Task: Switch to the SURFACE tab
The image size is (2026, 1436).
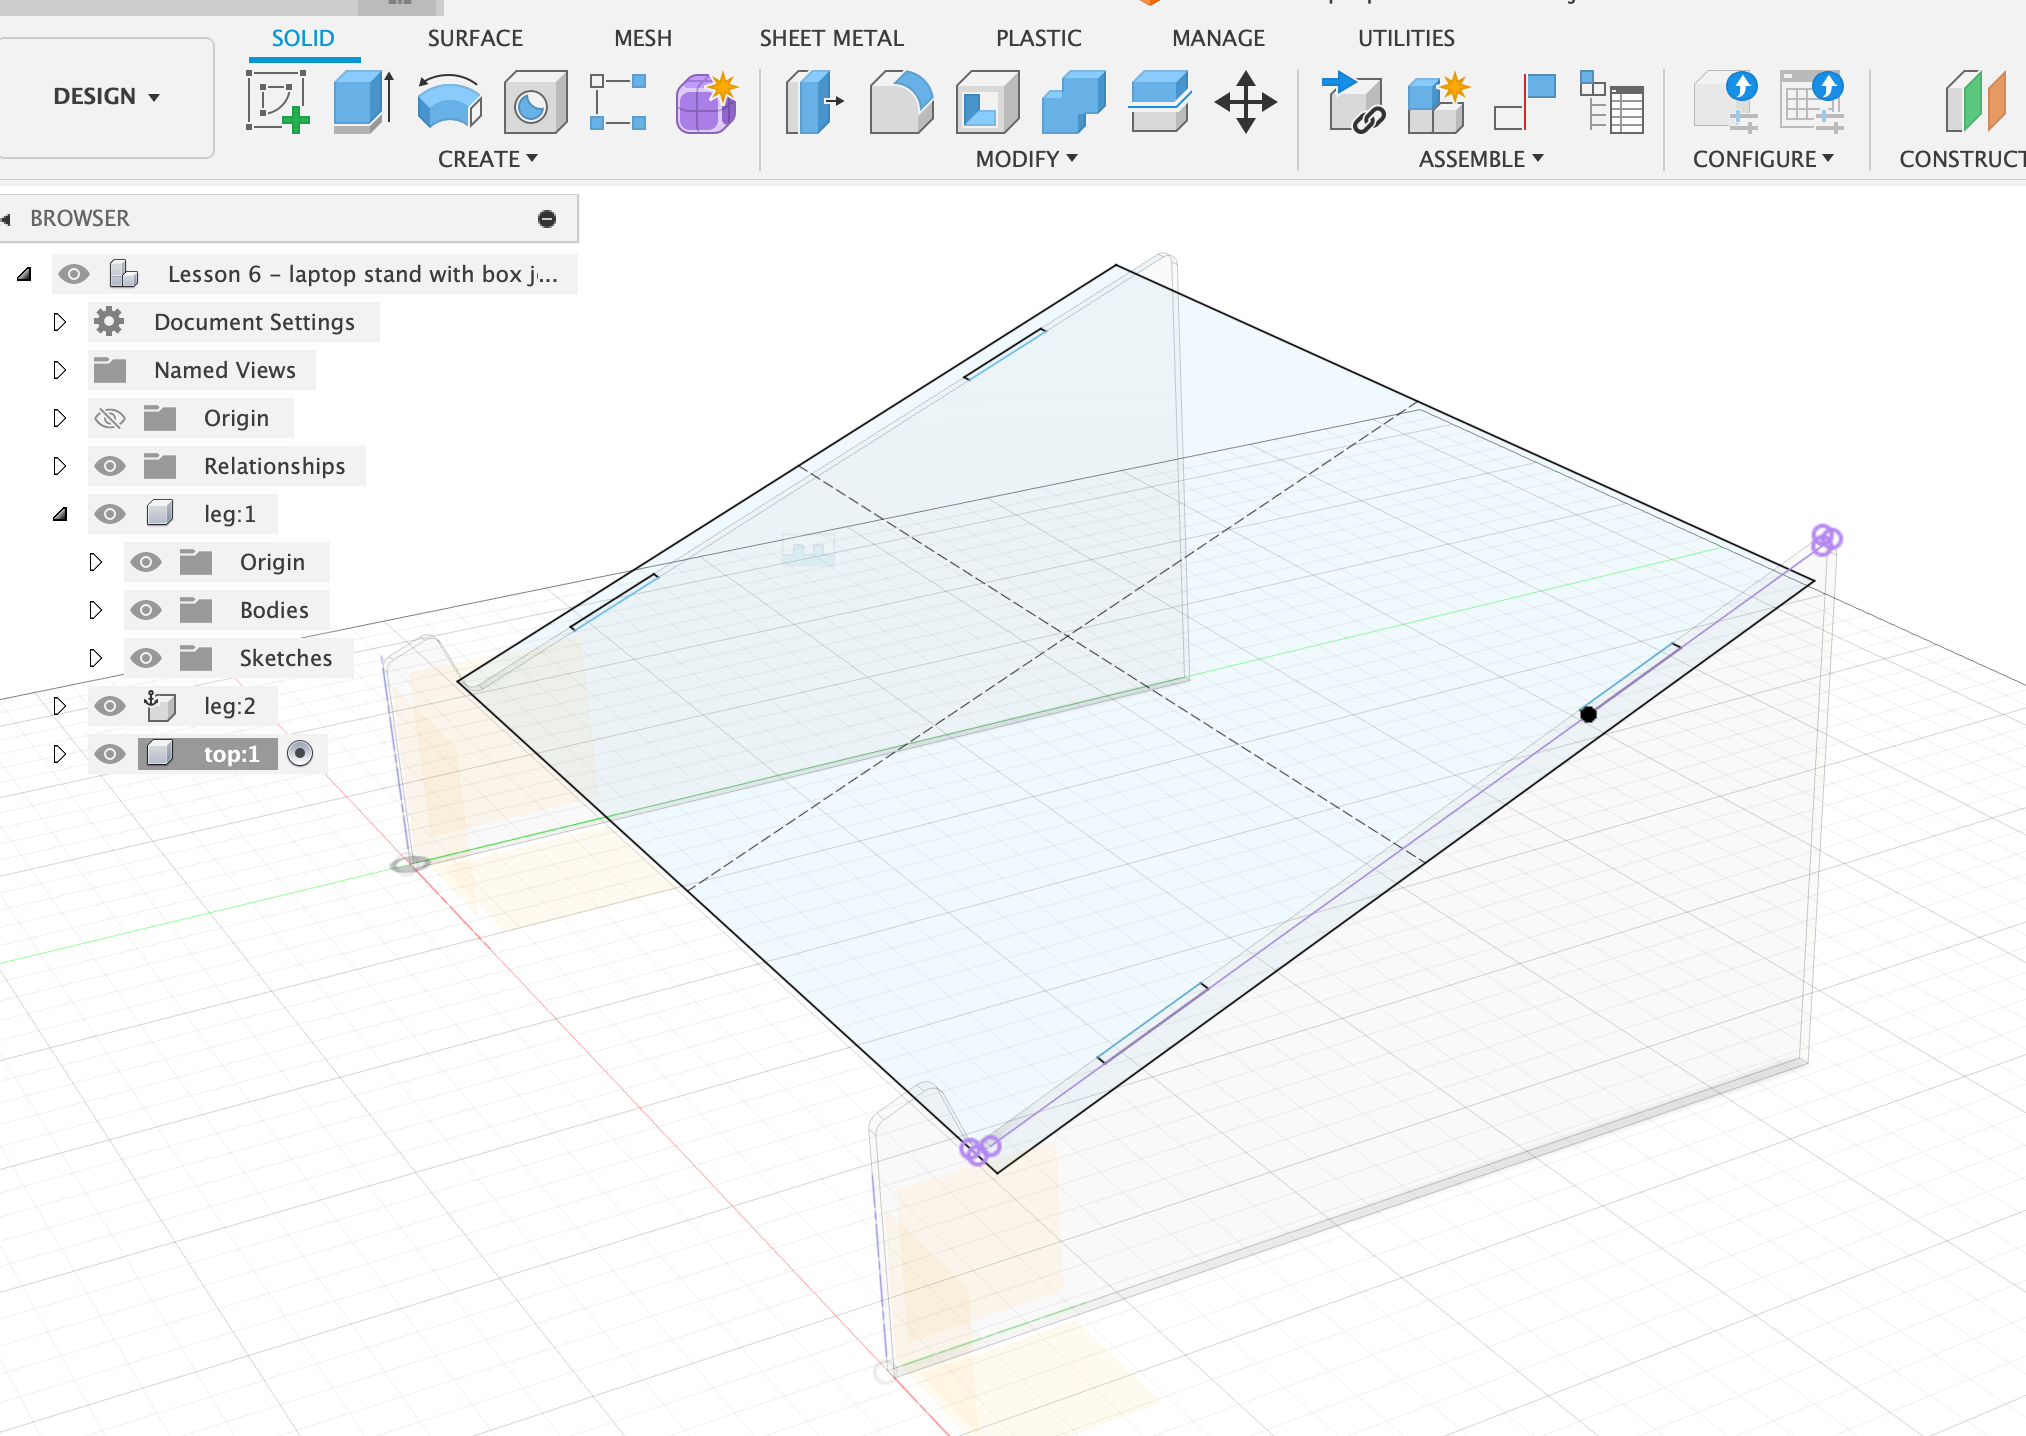Action: [x=475, y=38]
